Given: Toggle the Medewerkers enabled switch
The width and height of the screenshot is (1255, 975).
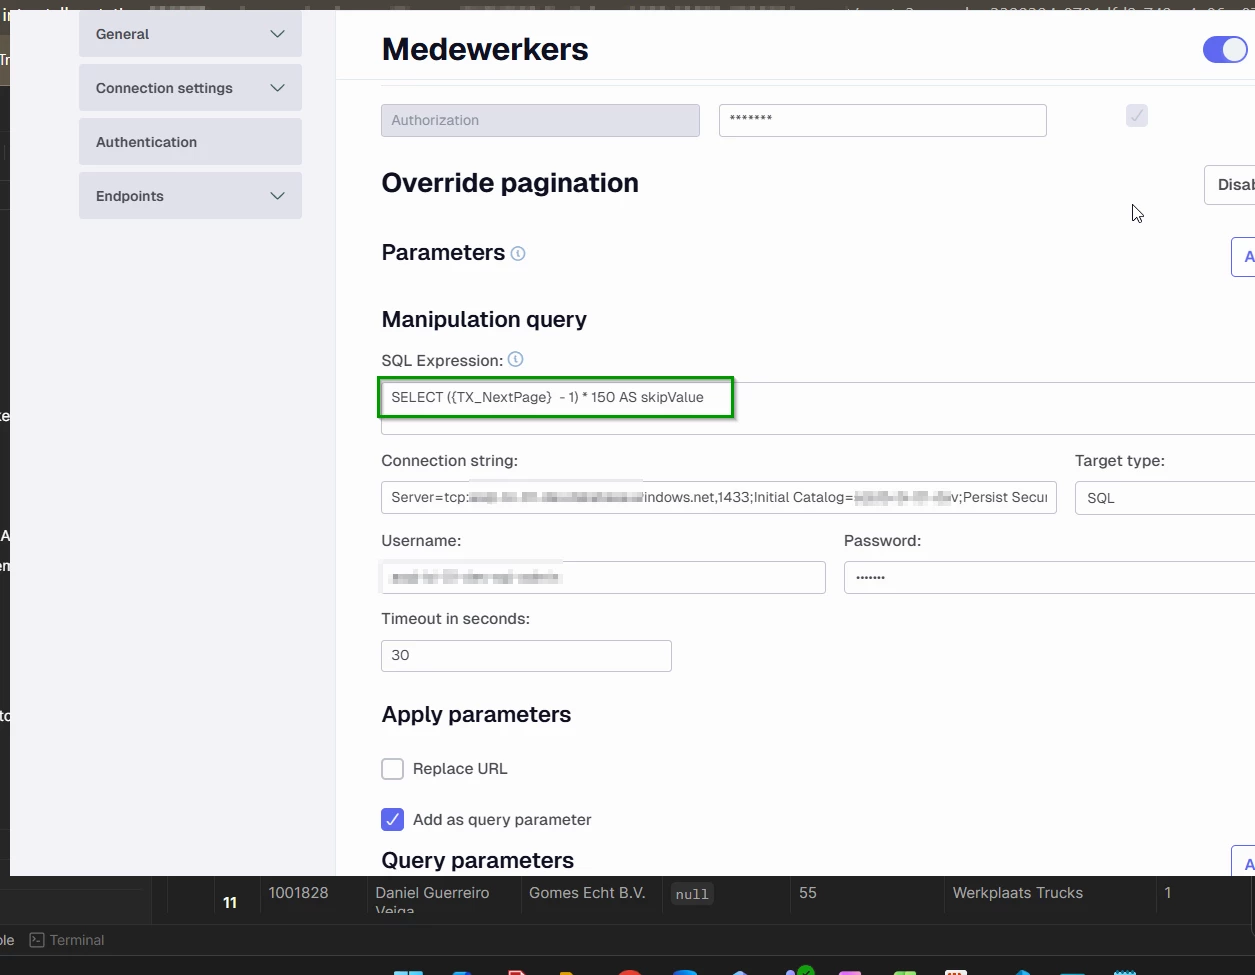Looking at the screenshot, I should tap(1225, 50).
